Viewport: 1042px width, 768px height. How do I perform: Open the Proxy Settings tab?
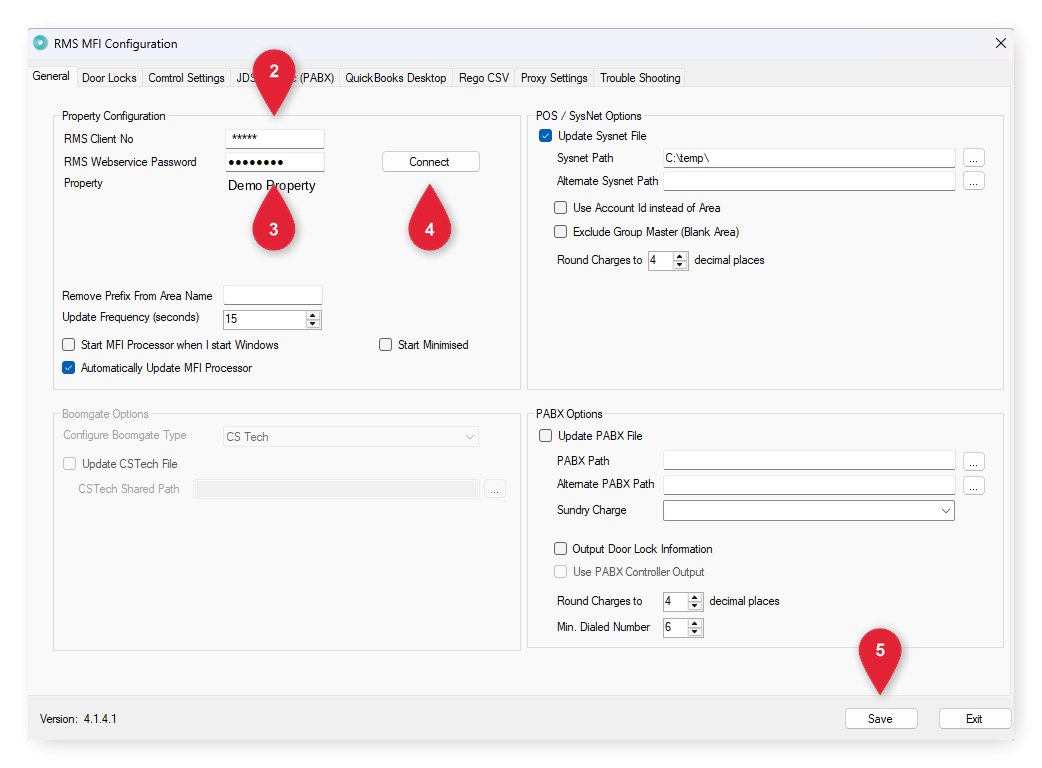click(x=554, y=78)
